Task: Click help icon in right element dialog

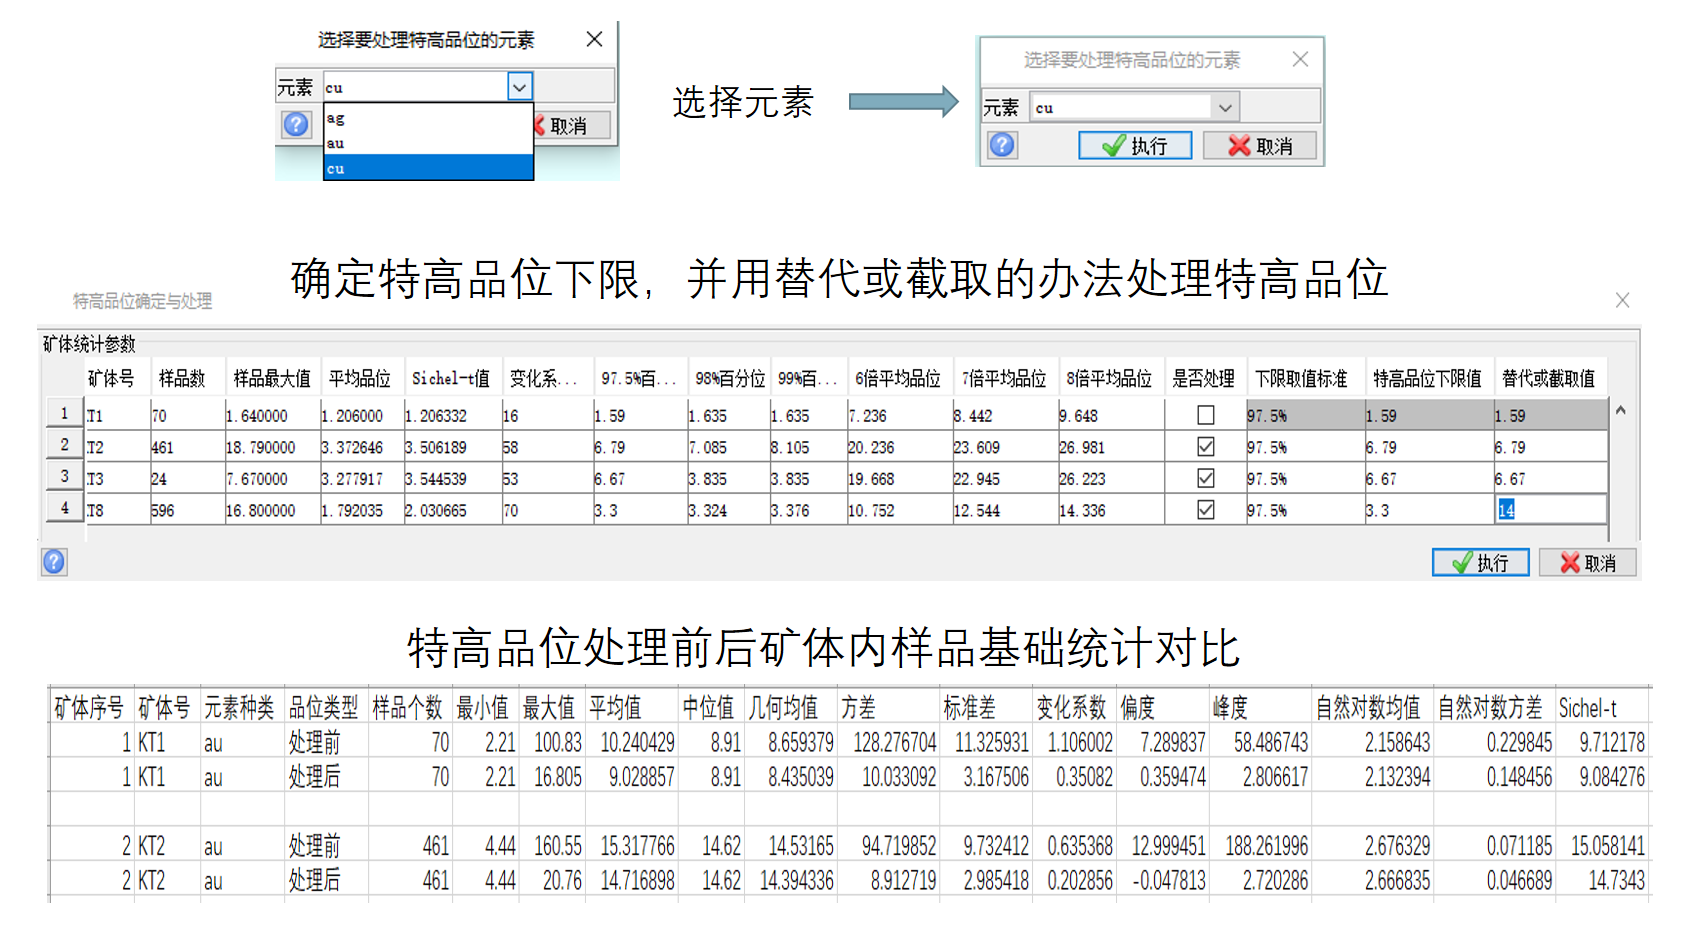Action: [x=1002, y=146]
